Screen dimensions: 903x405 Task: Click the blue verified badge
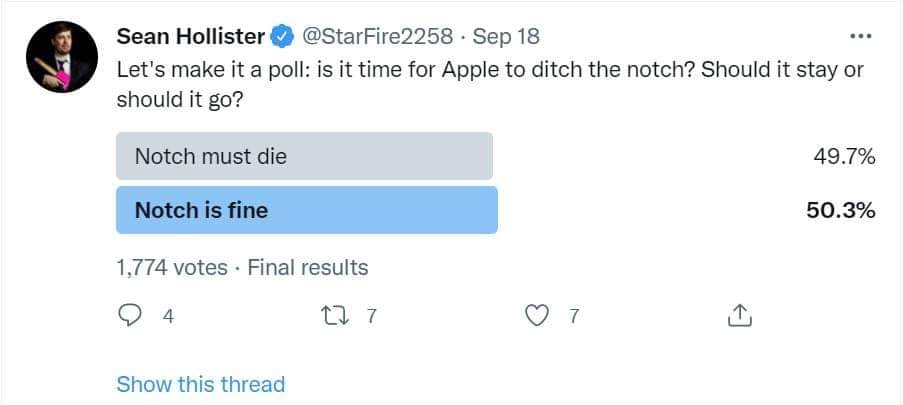(x=282, y=37)
